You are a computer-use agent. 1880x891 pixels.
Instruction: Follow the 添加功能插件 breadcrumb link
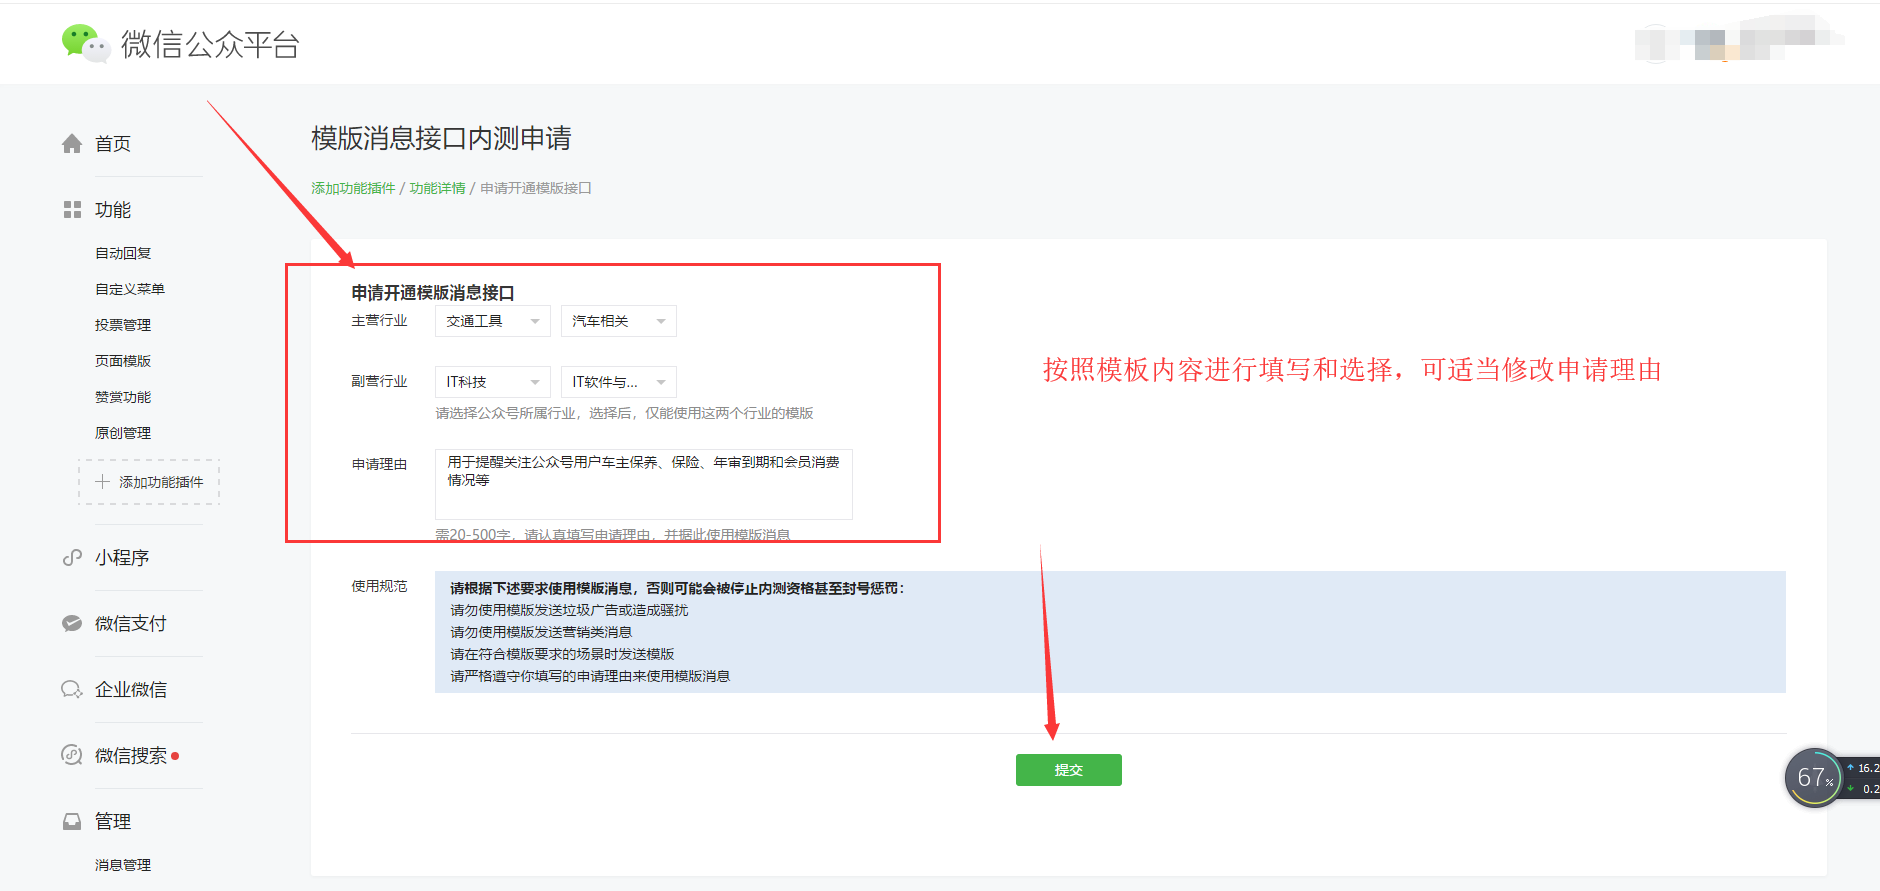tap(353, 188)
